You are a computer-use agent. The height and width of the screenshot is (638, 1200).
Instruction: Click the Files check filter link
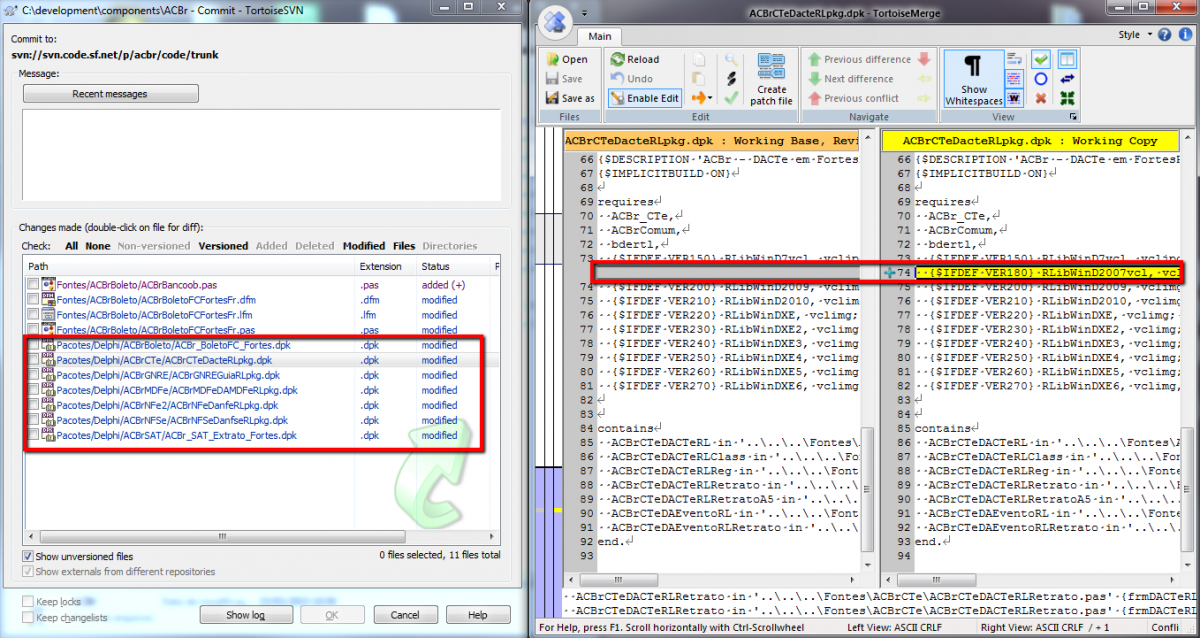pyautogui.click(x=404, y=245)
